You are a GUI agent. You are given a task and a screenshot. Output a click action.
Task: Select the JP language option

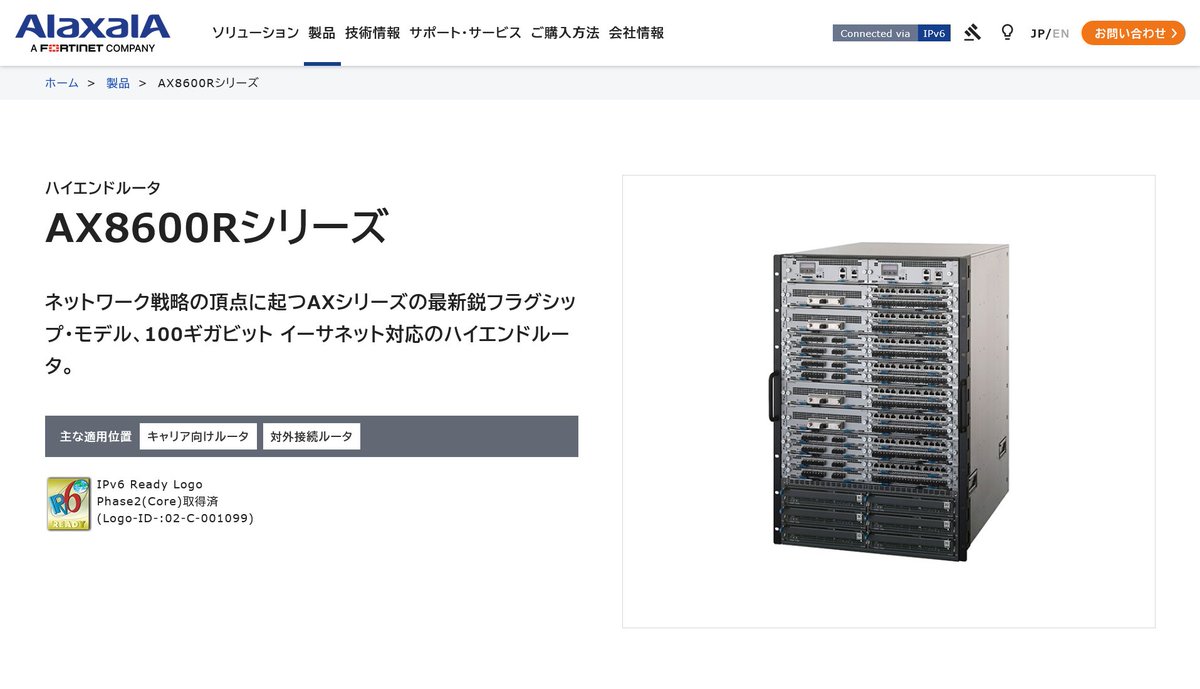pyautogui.click(x=1038, y=33)
